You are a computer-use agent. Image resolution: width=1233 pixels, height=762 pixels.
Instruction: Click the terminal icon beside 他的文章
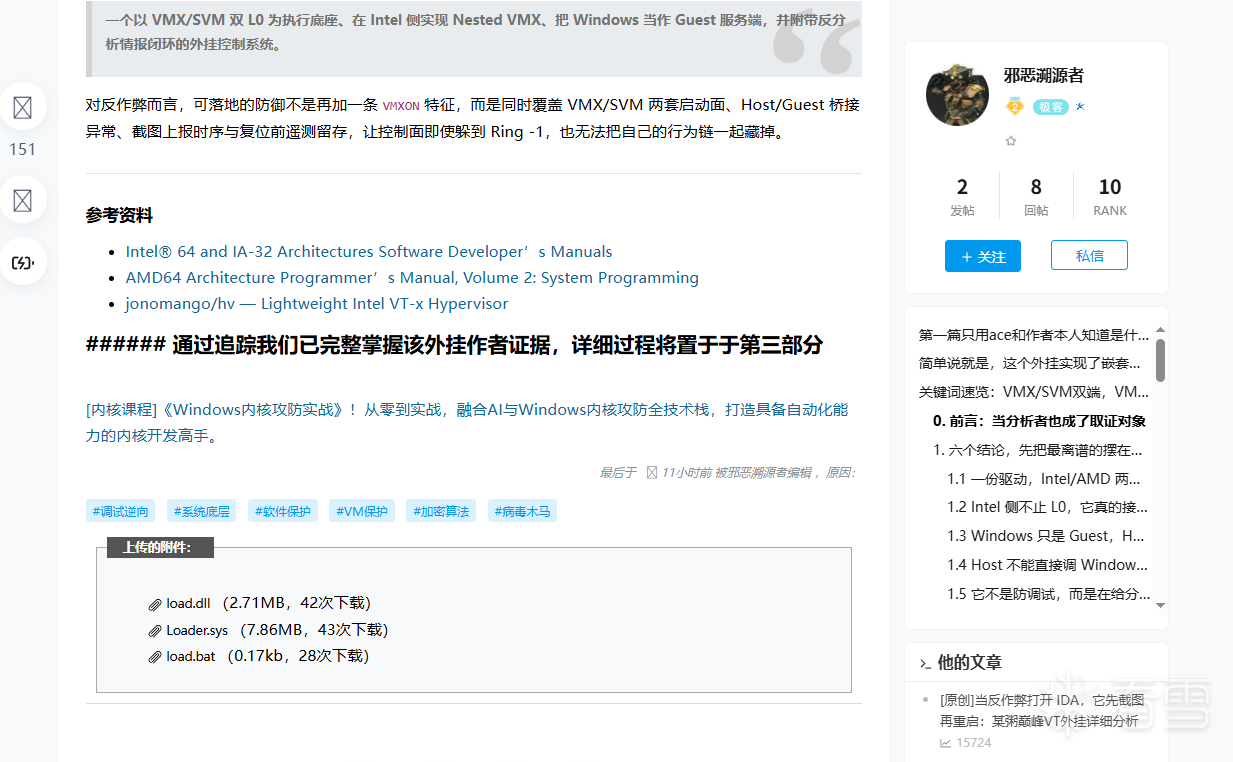[x=925, y=663]
